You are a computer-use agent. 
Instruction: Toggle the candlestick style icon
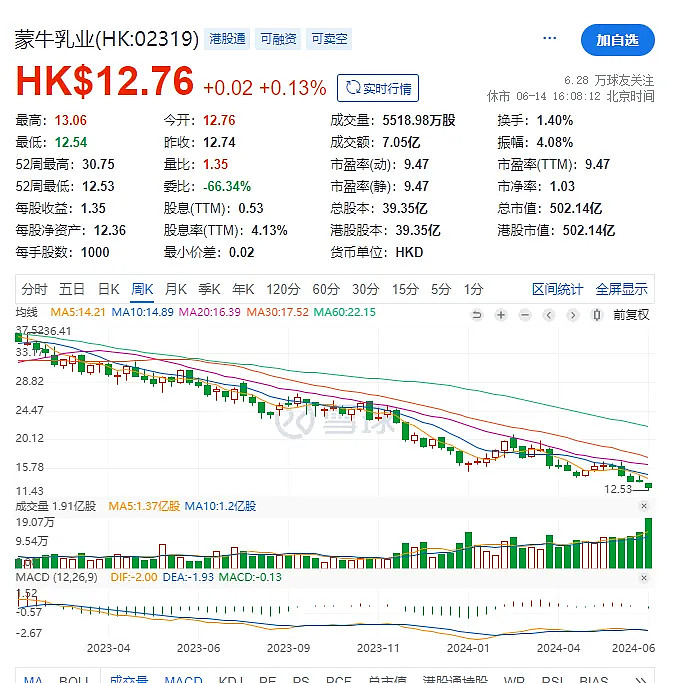pos(597,314)
